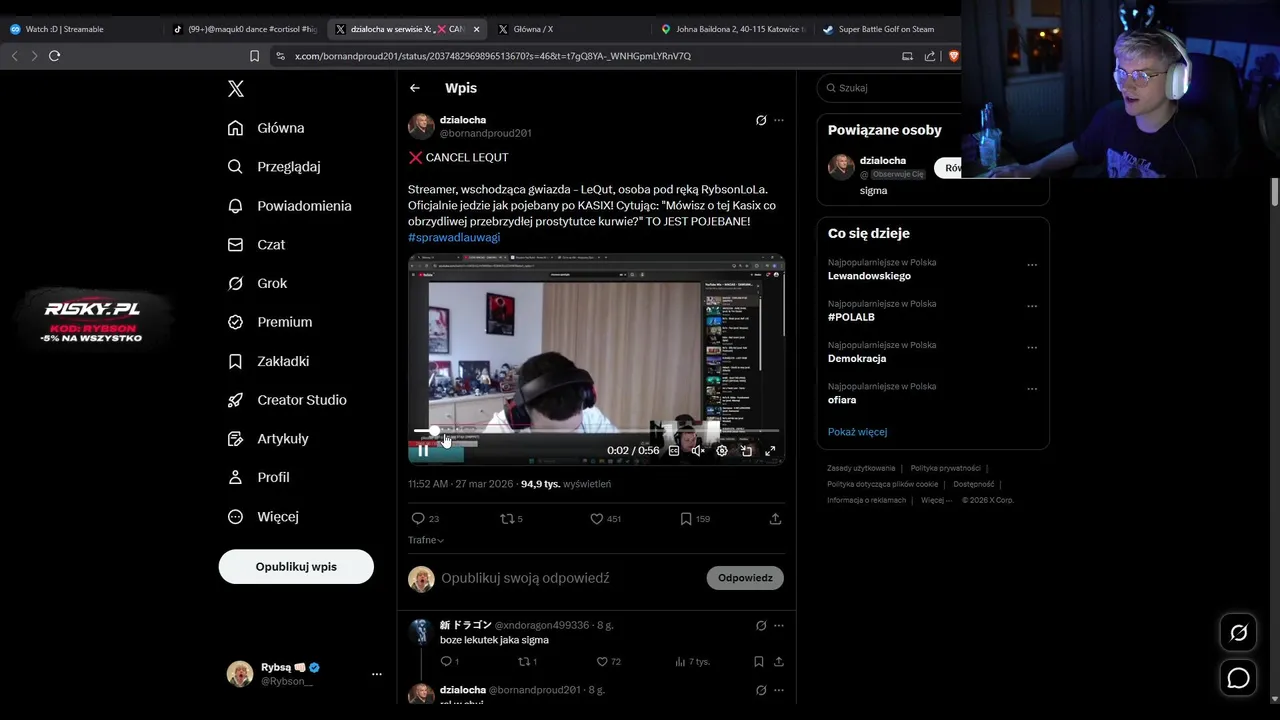Unmute the video
Viewport: 1280px width, 720px height.
[698, 451]
